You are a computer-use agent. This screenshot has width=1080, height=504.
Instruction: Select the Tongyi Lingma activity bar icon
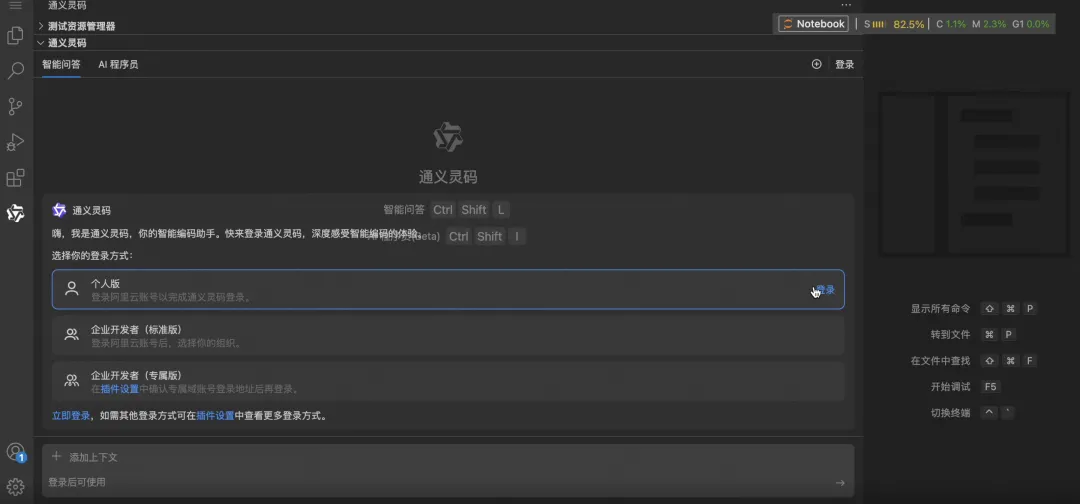pyautogui.click(x=15, y=213)
